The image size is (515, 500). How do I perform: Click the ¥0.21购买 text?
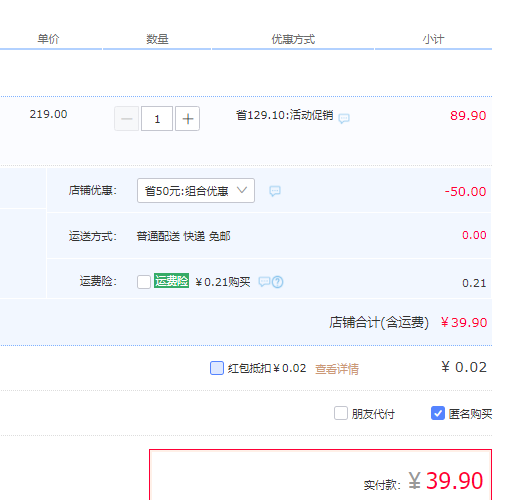point(223,282)
